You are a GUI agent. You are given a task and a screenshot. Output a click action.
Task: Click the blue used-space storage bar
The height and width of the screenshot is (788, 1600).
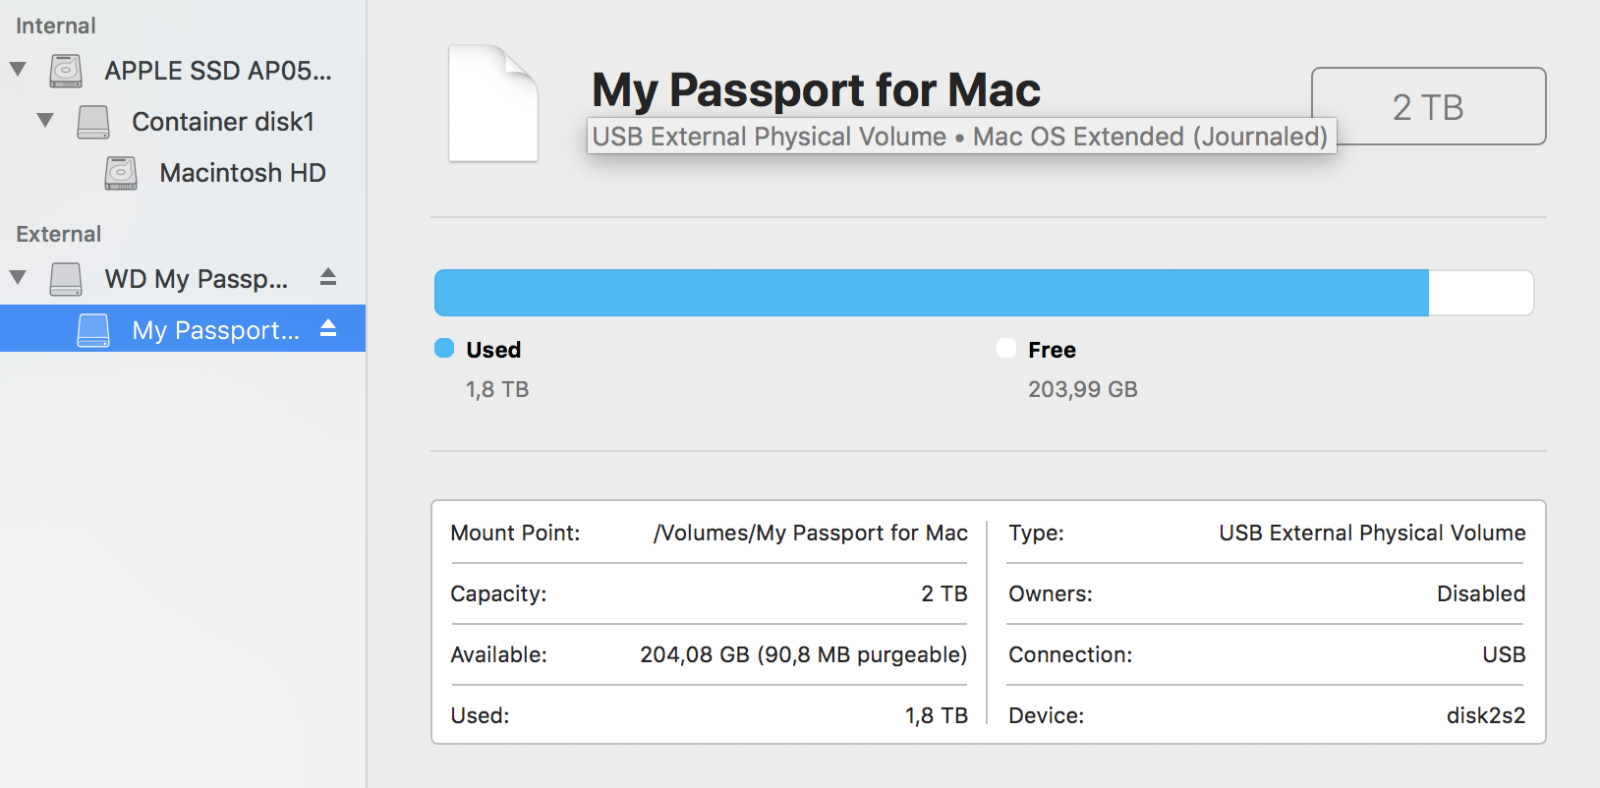tap(930, 293)
